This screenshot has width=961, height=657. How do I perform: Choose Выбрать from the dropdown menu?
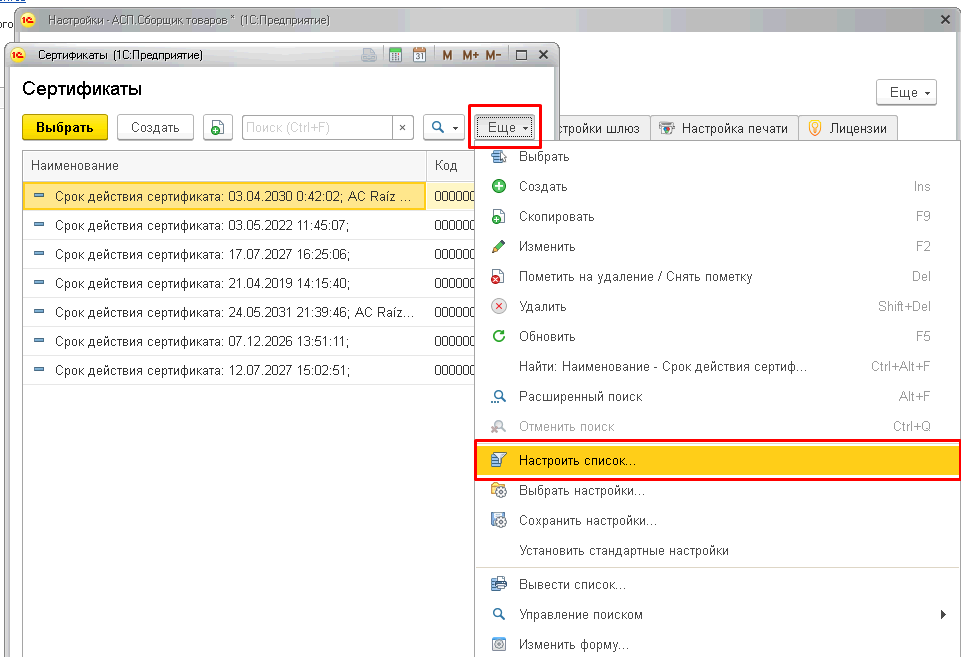[717, 157]
